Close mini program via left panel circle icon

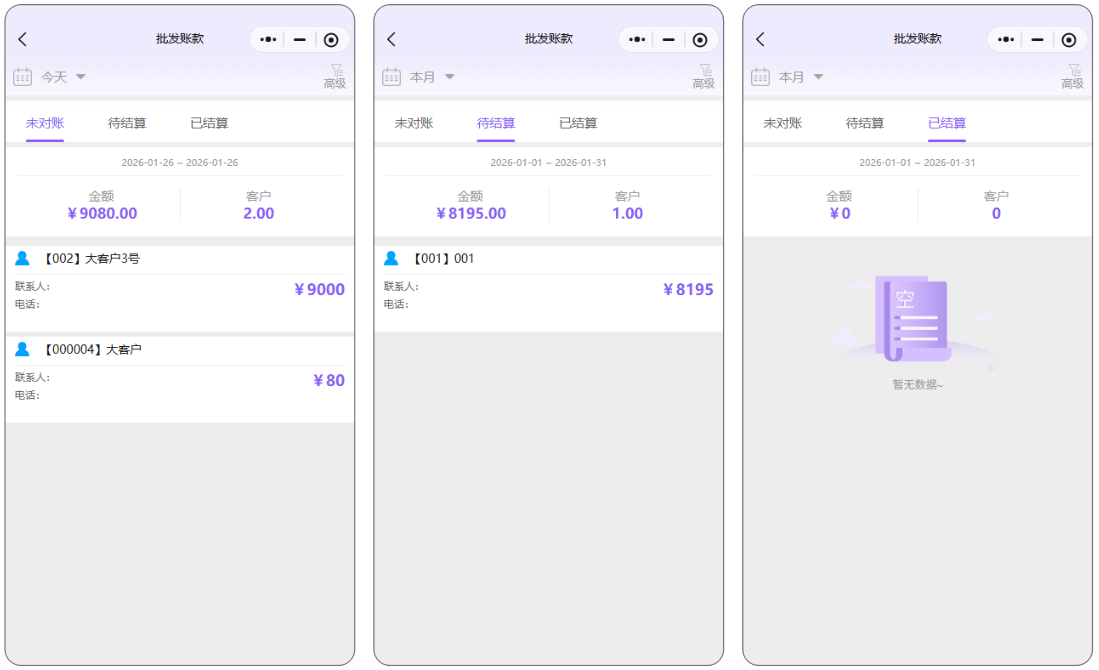(331, 40)
